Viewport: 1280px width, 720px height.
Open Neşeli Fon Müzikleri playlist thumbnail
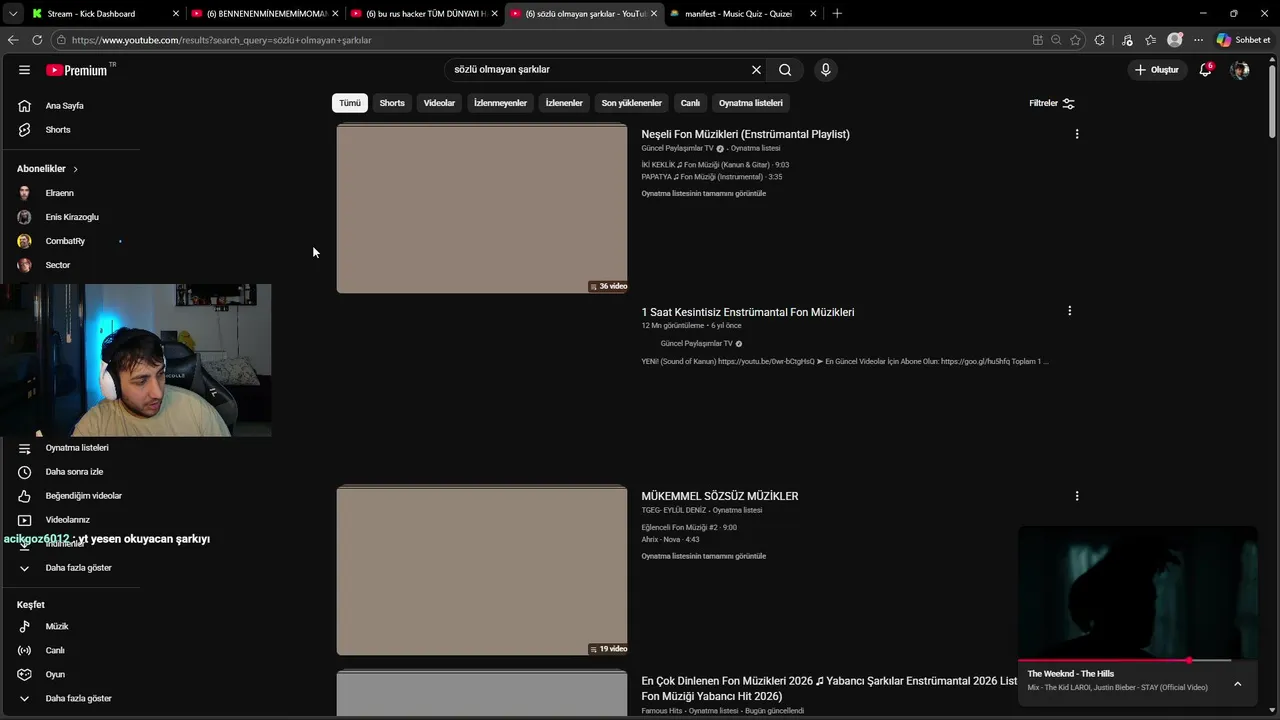click(x=482, y=208)
